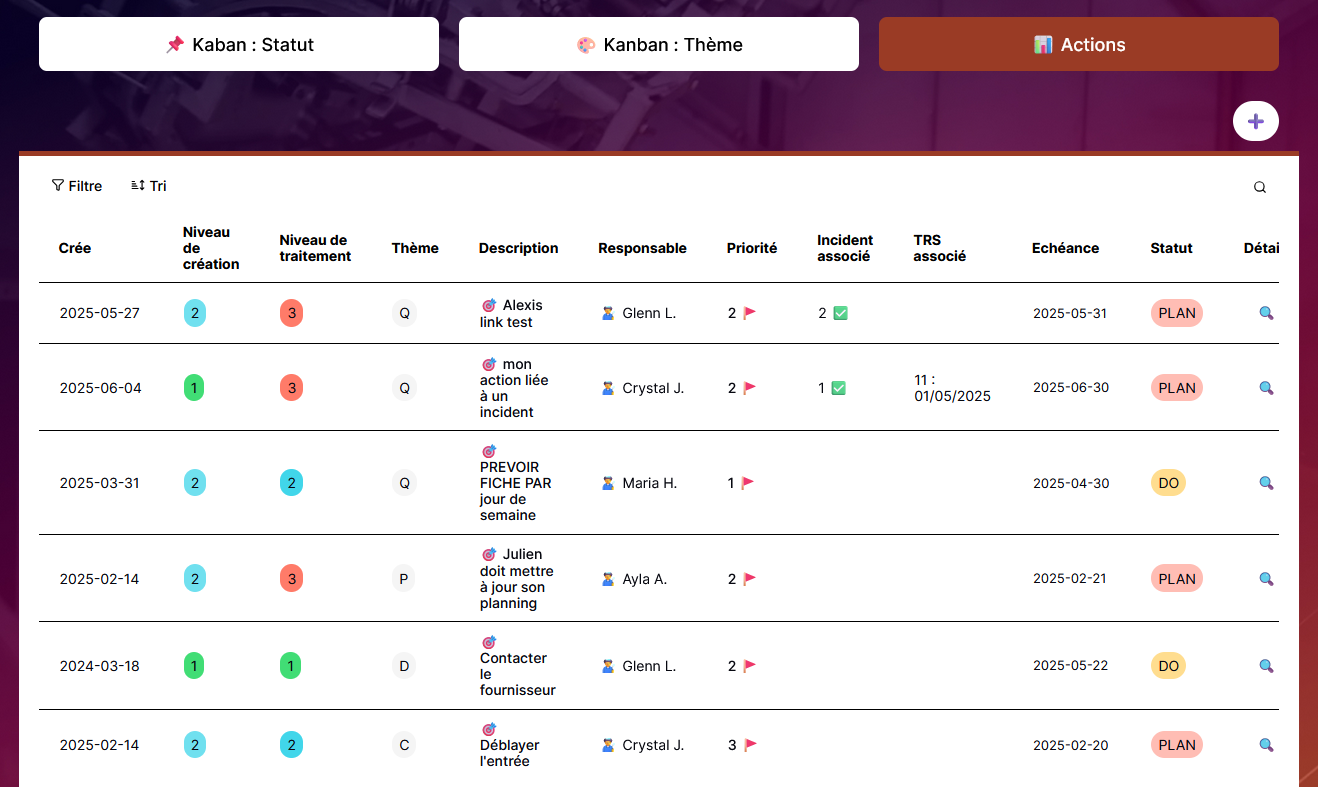Click treatment level 1 badge in 2024-03-18 row
Viewport: 1318px width, 787px height.
(x=291, y=666)
